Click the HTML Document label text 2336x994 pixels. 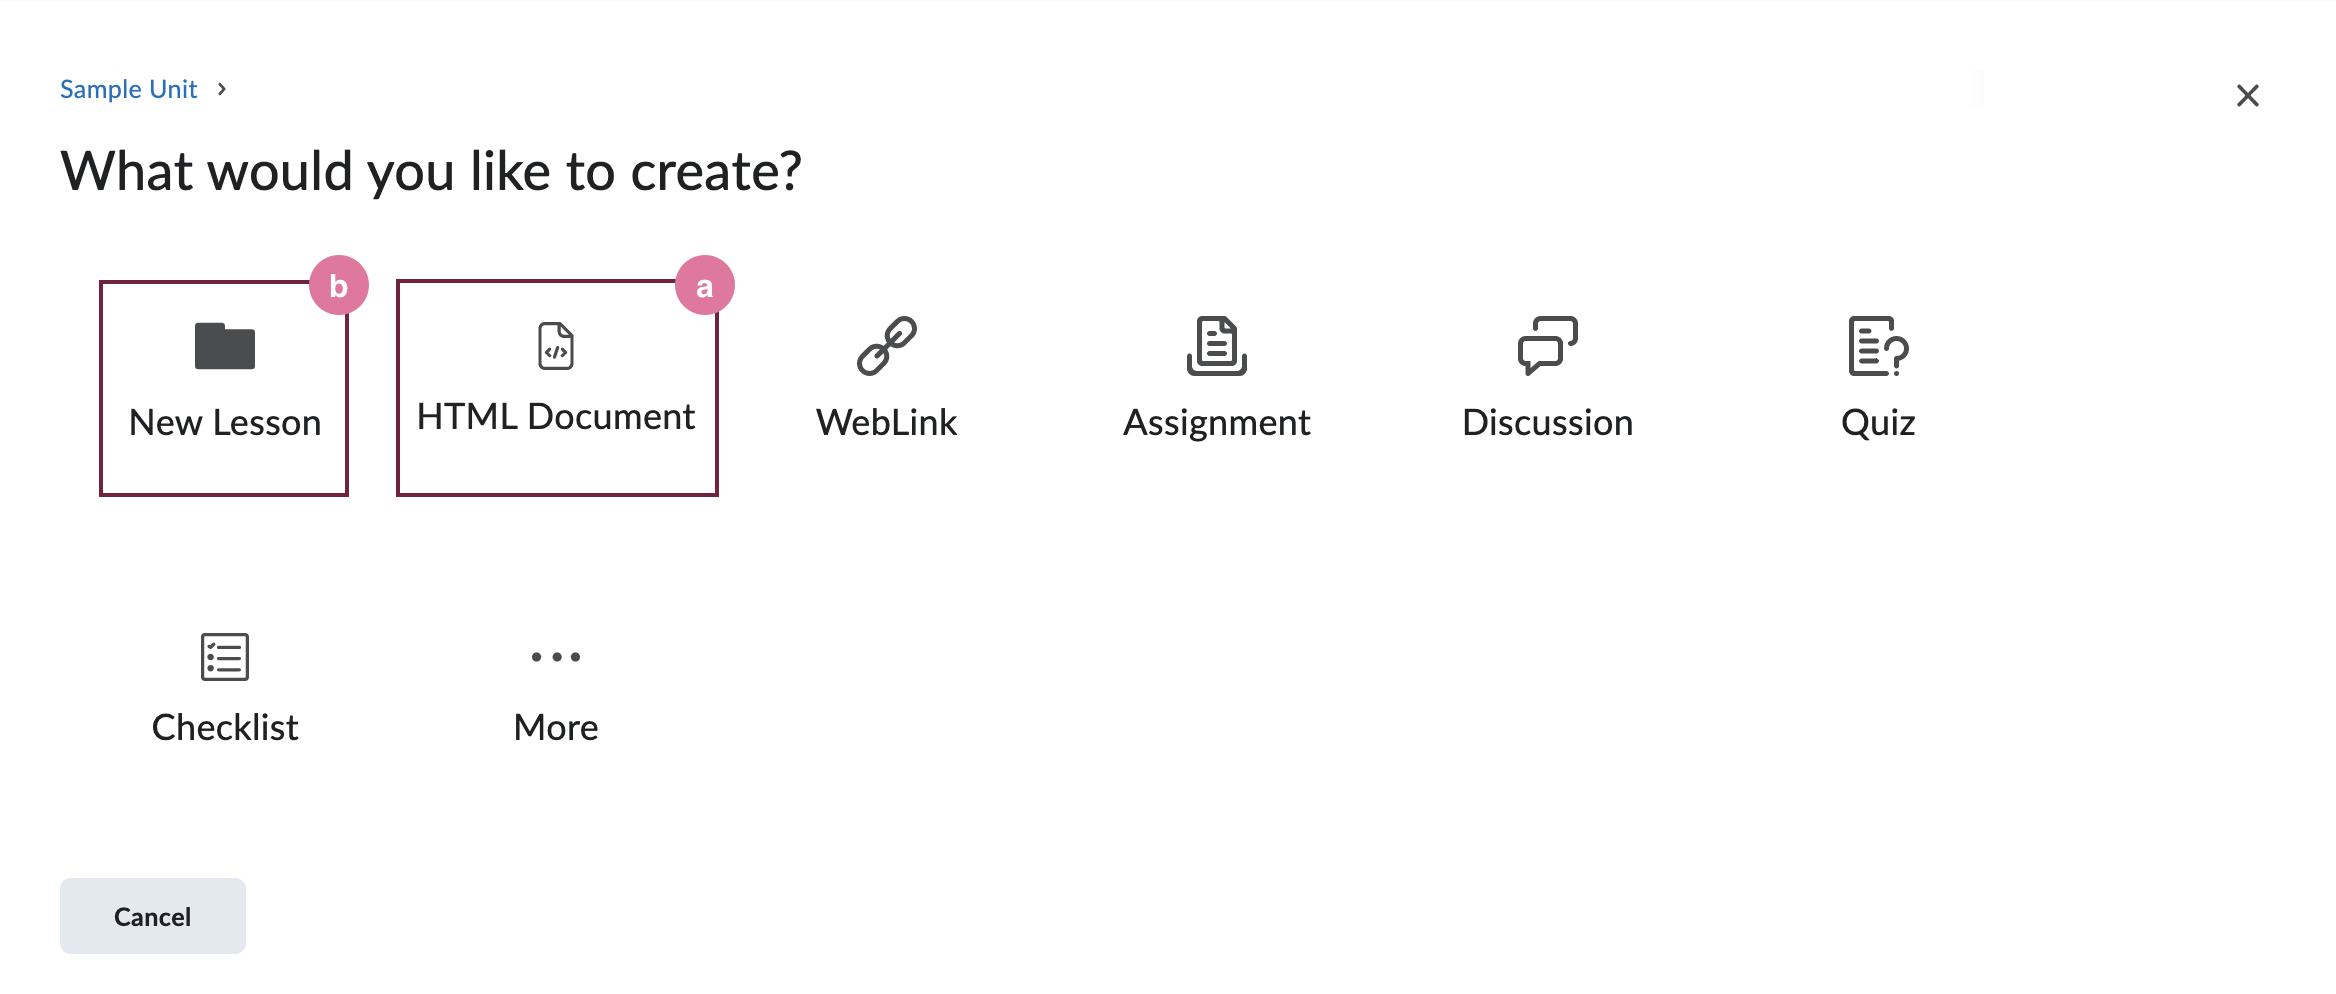point(556,415)
